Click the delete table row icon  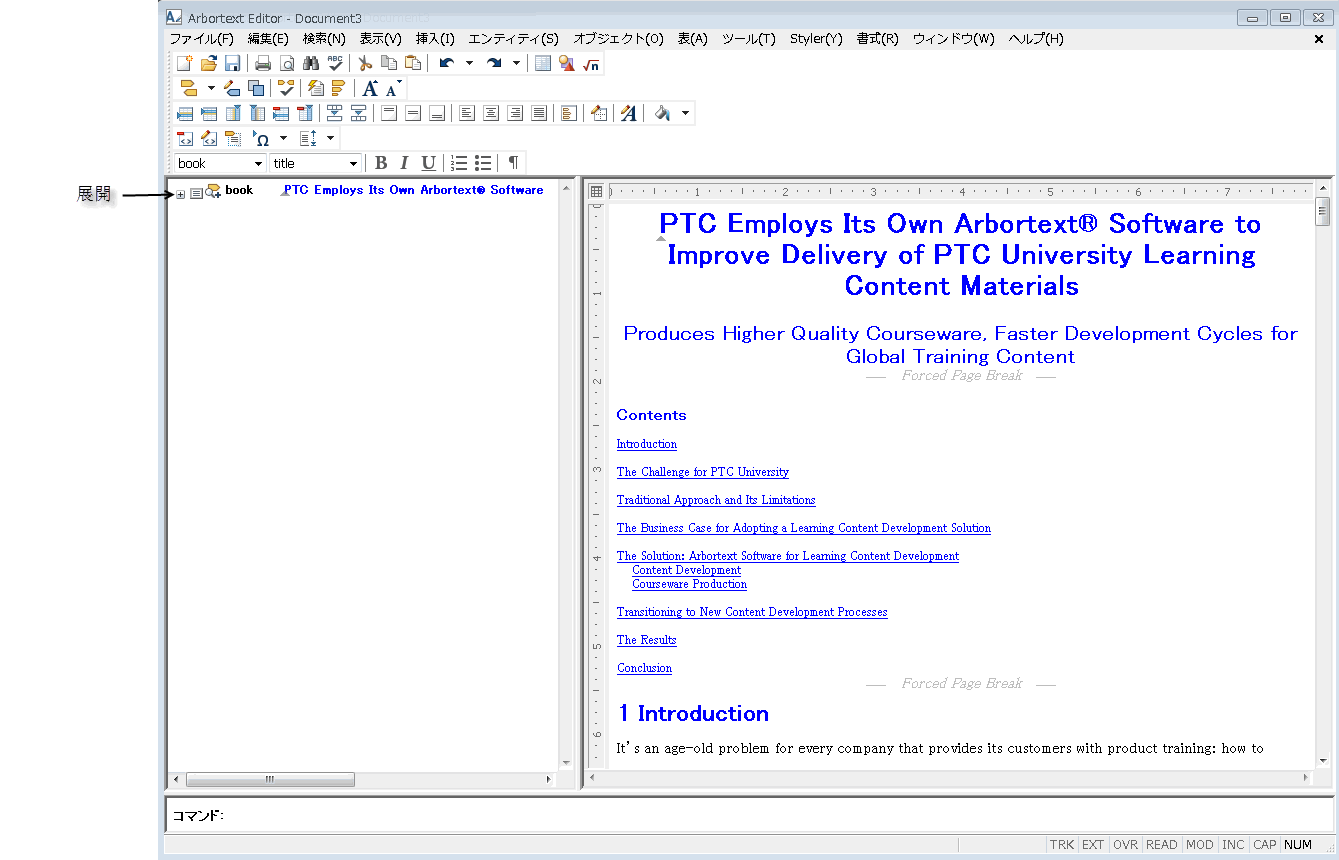pos(281,113)
